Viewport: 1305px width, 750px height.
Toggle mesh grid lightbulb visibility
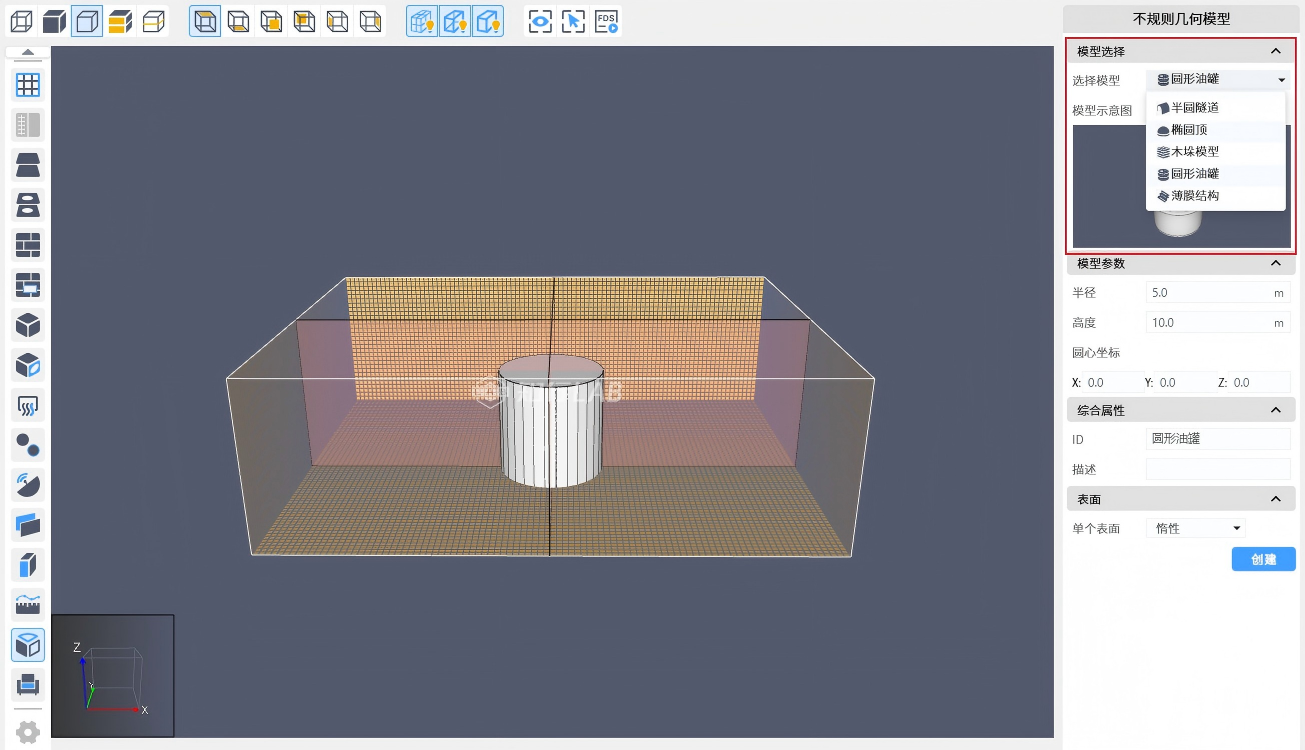pos(422,21)
